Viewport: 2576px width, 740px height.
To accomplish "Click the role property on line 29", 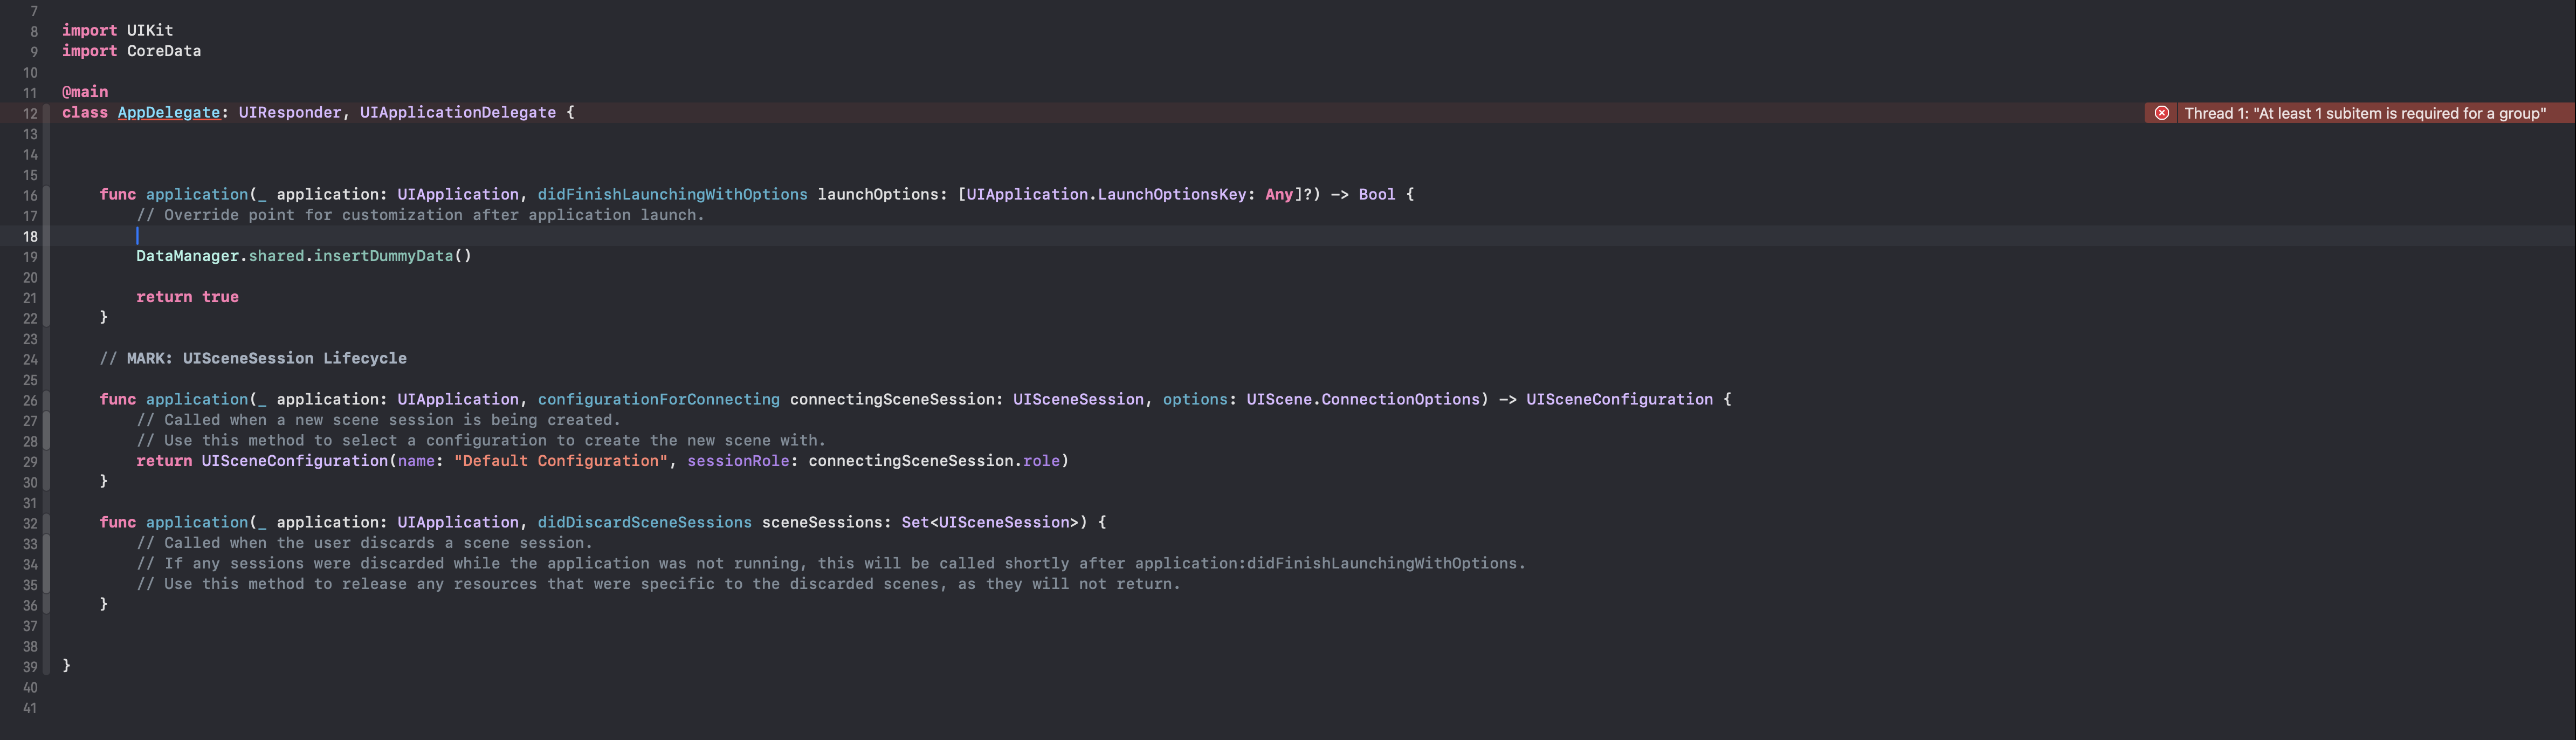I will [x=1041, y=461].
